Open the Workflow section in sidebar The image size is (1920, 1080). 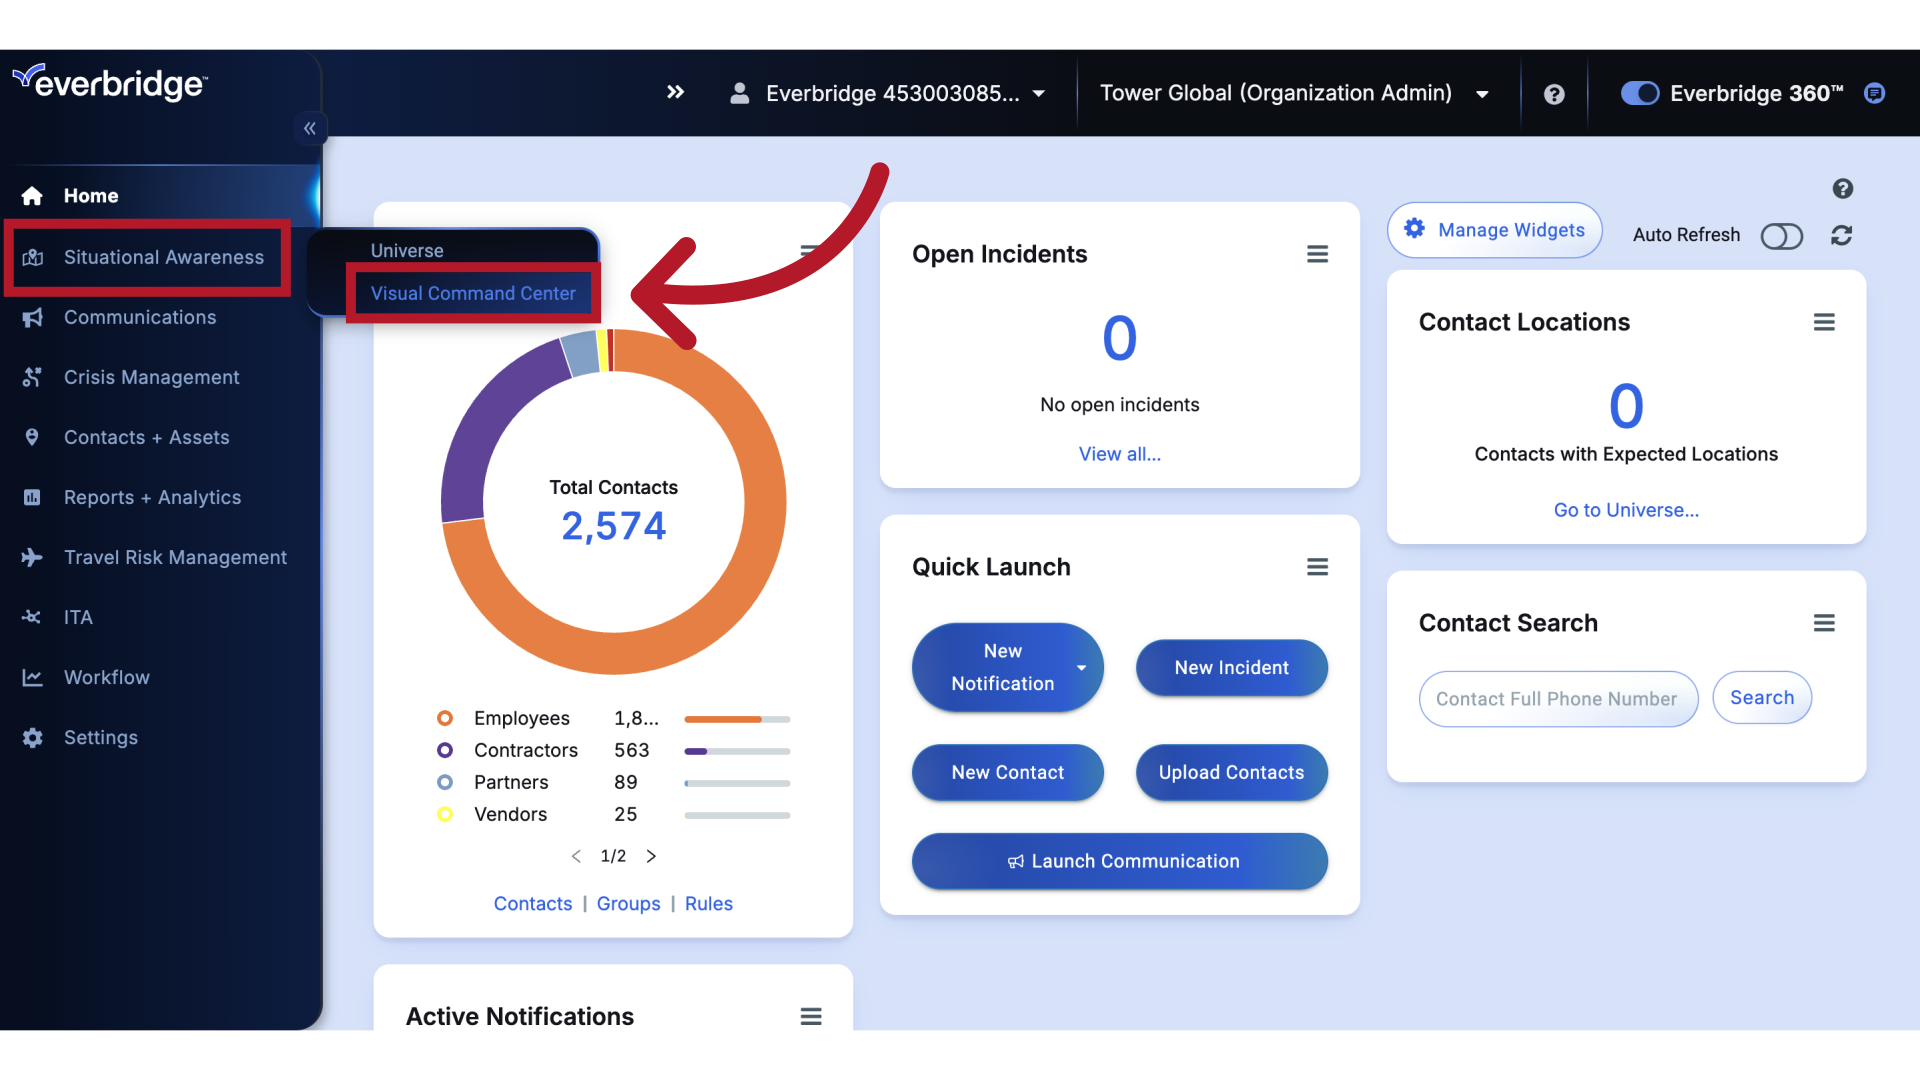108,677
